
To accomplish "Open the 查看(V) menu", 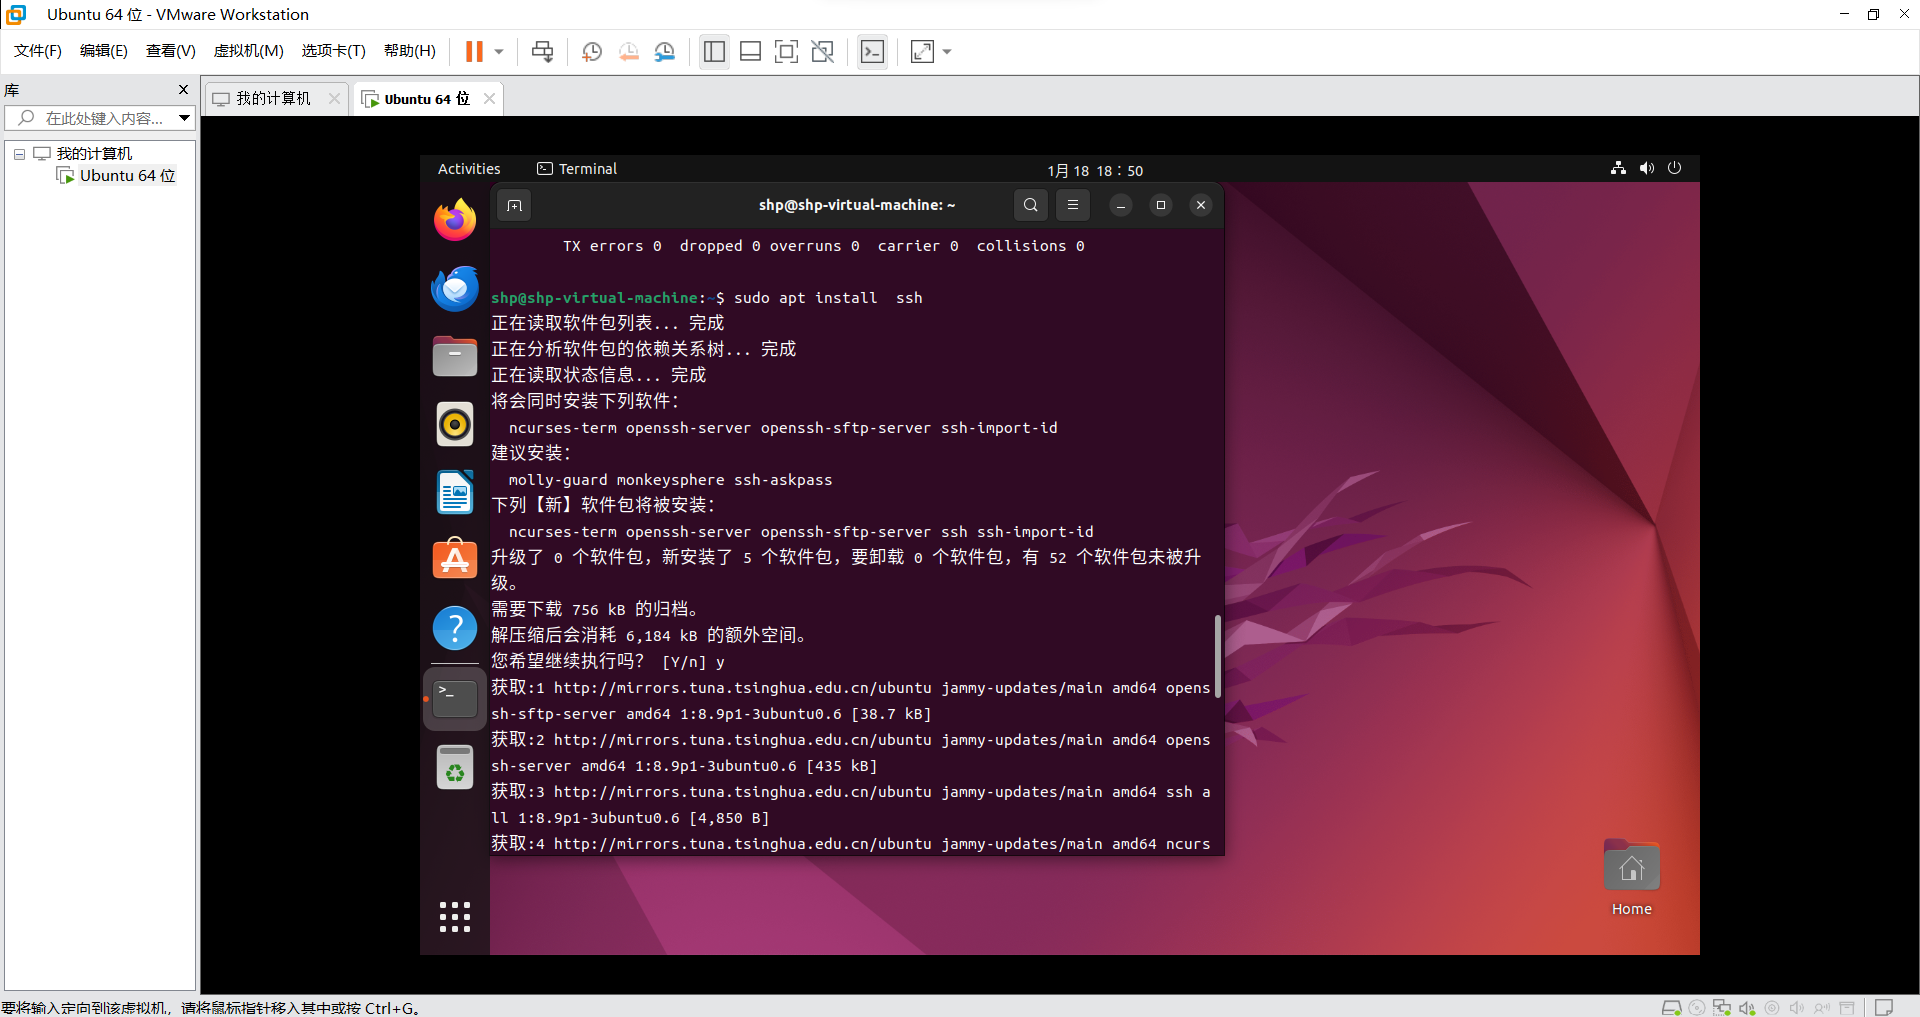I will 171,51.
